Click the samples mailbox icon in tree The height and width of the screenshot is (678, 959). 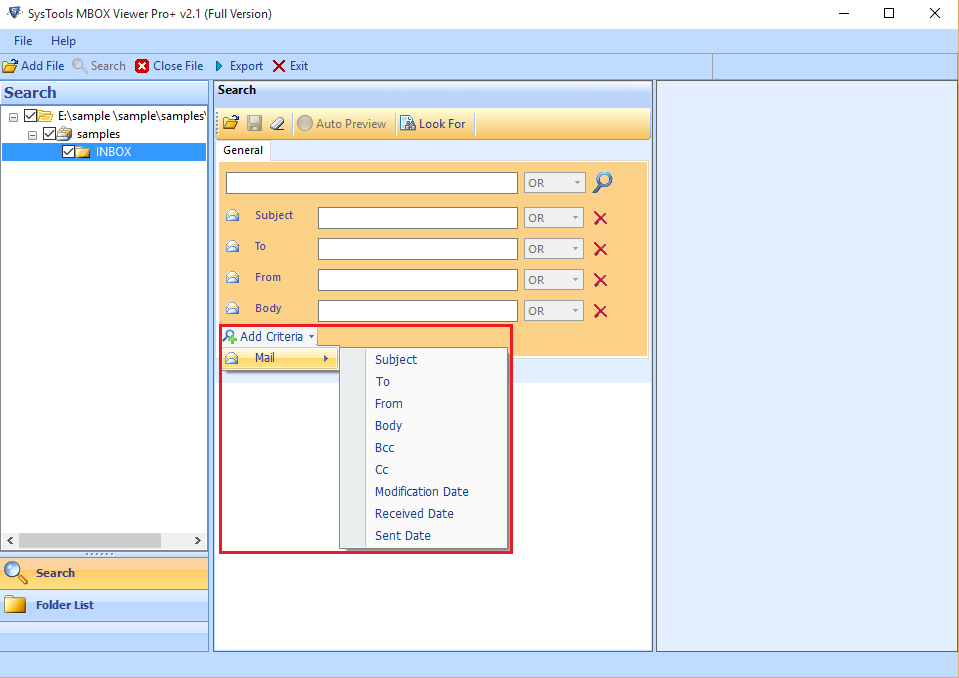pos(64,134)
